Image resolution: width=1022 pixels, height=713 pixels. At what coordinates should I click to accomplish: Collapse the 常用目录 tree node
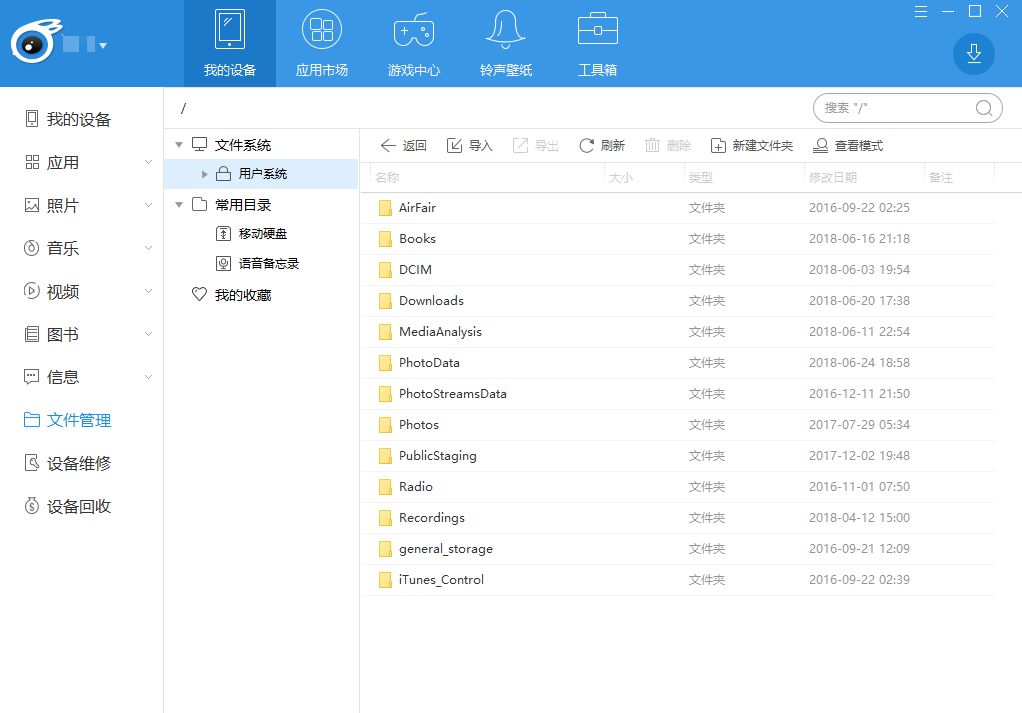tap(179, 205)
